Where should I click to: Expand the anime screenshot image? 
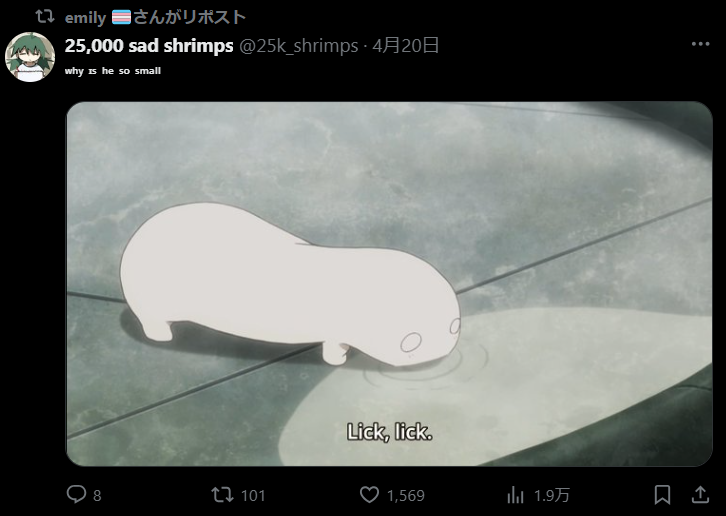click(389, 284)
